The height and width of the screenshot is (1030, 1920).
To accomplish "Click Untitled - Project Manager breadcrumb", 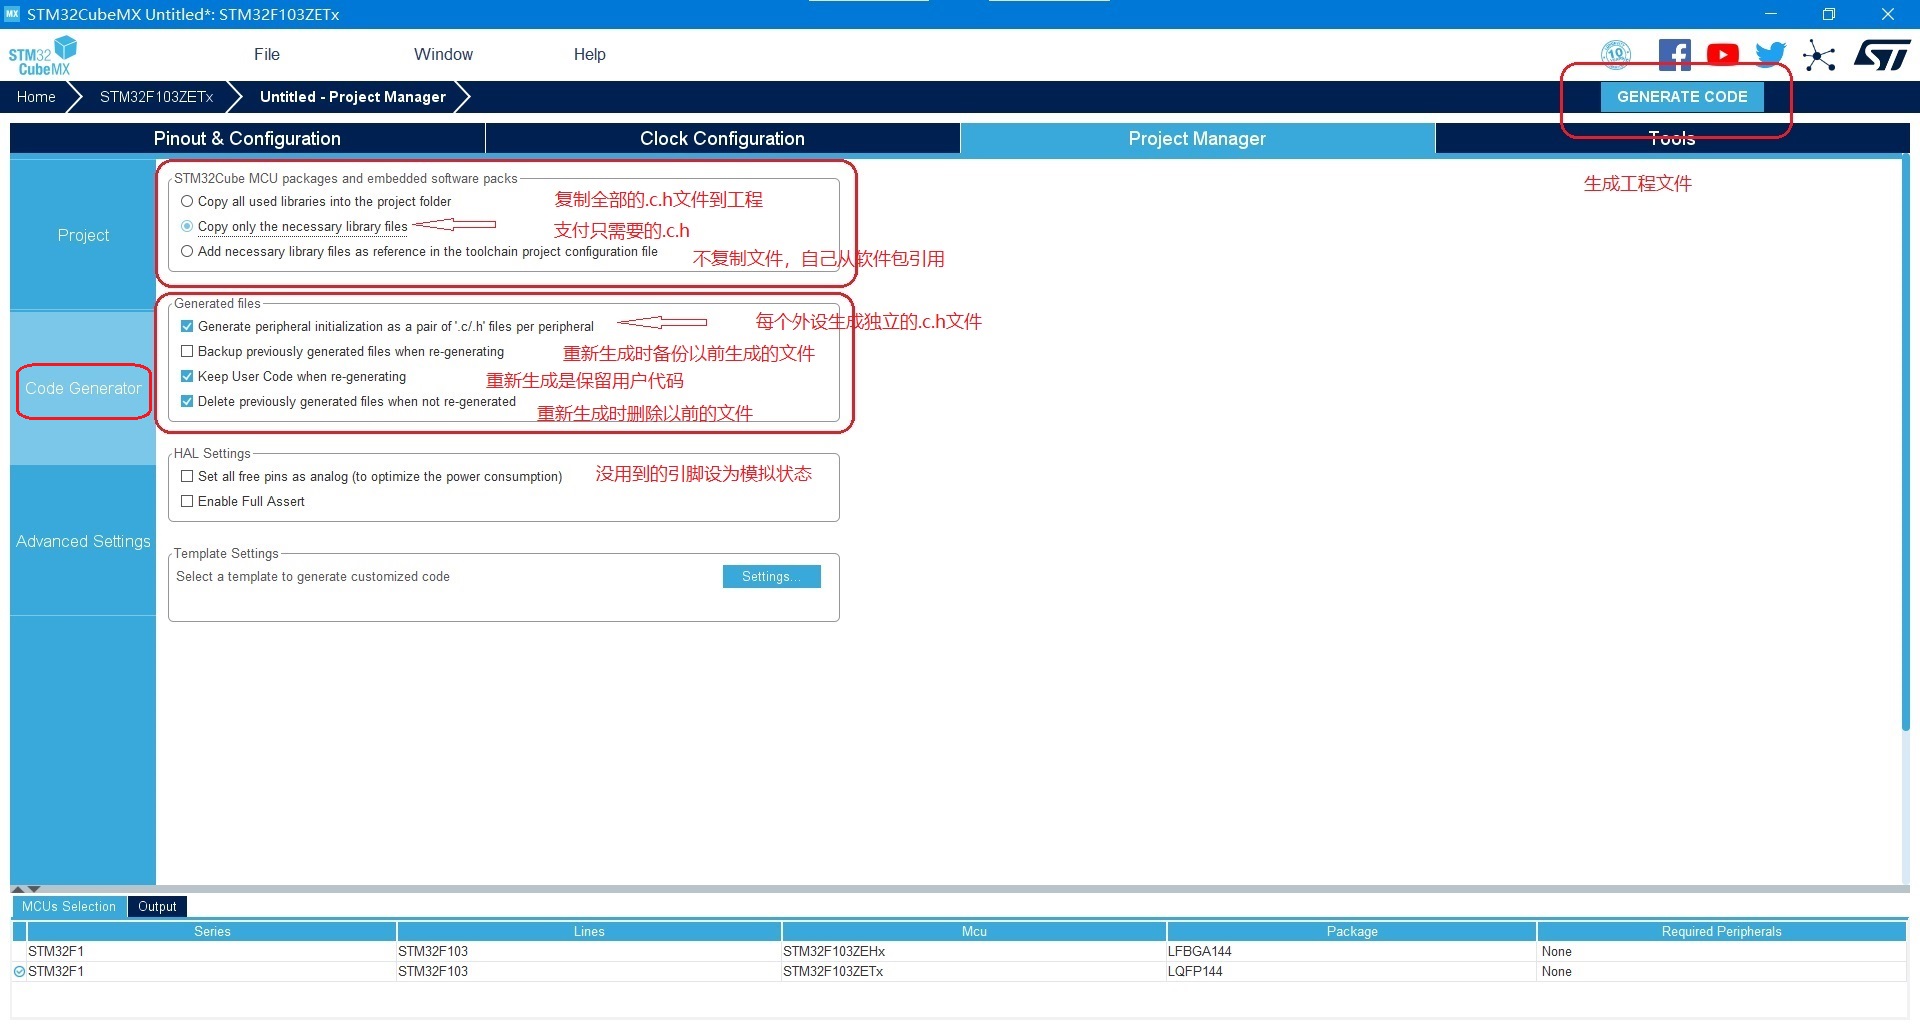I will [353, 97].
